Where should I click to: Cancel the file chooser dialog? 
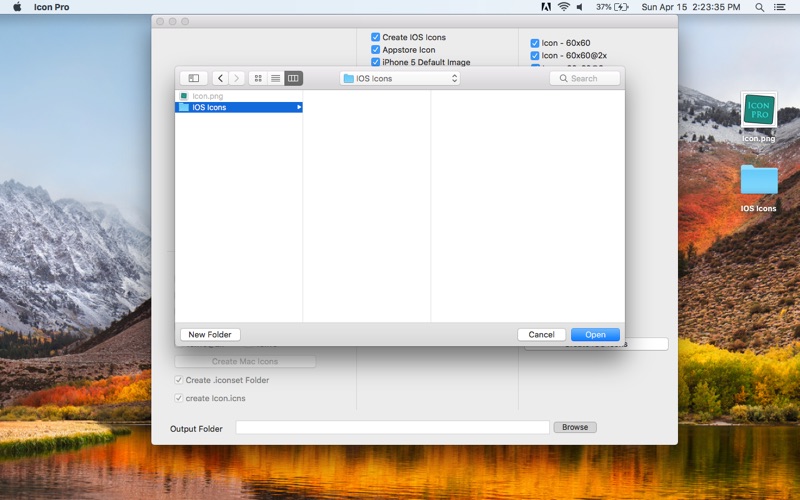[x=541, y=335]
